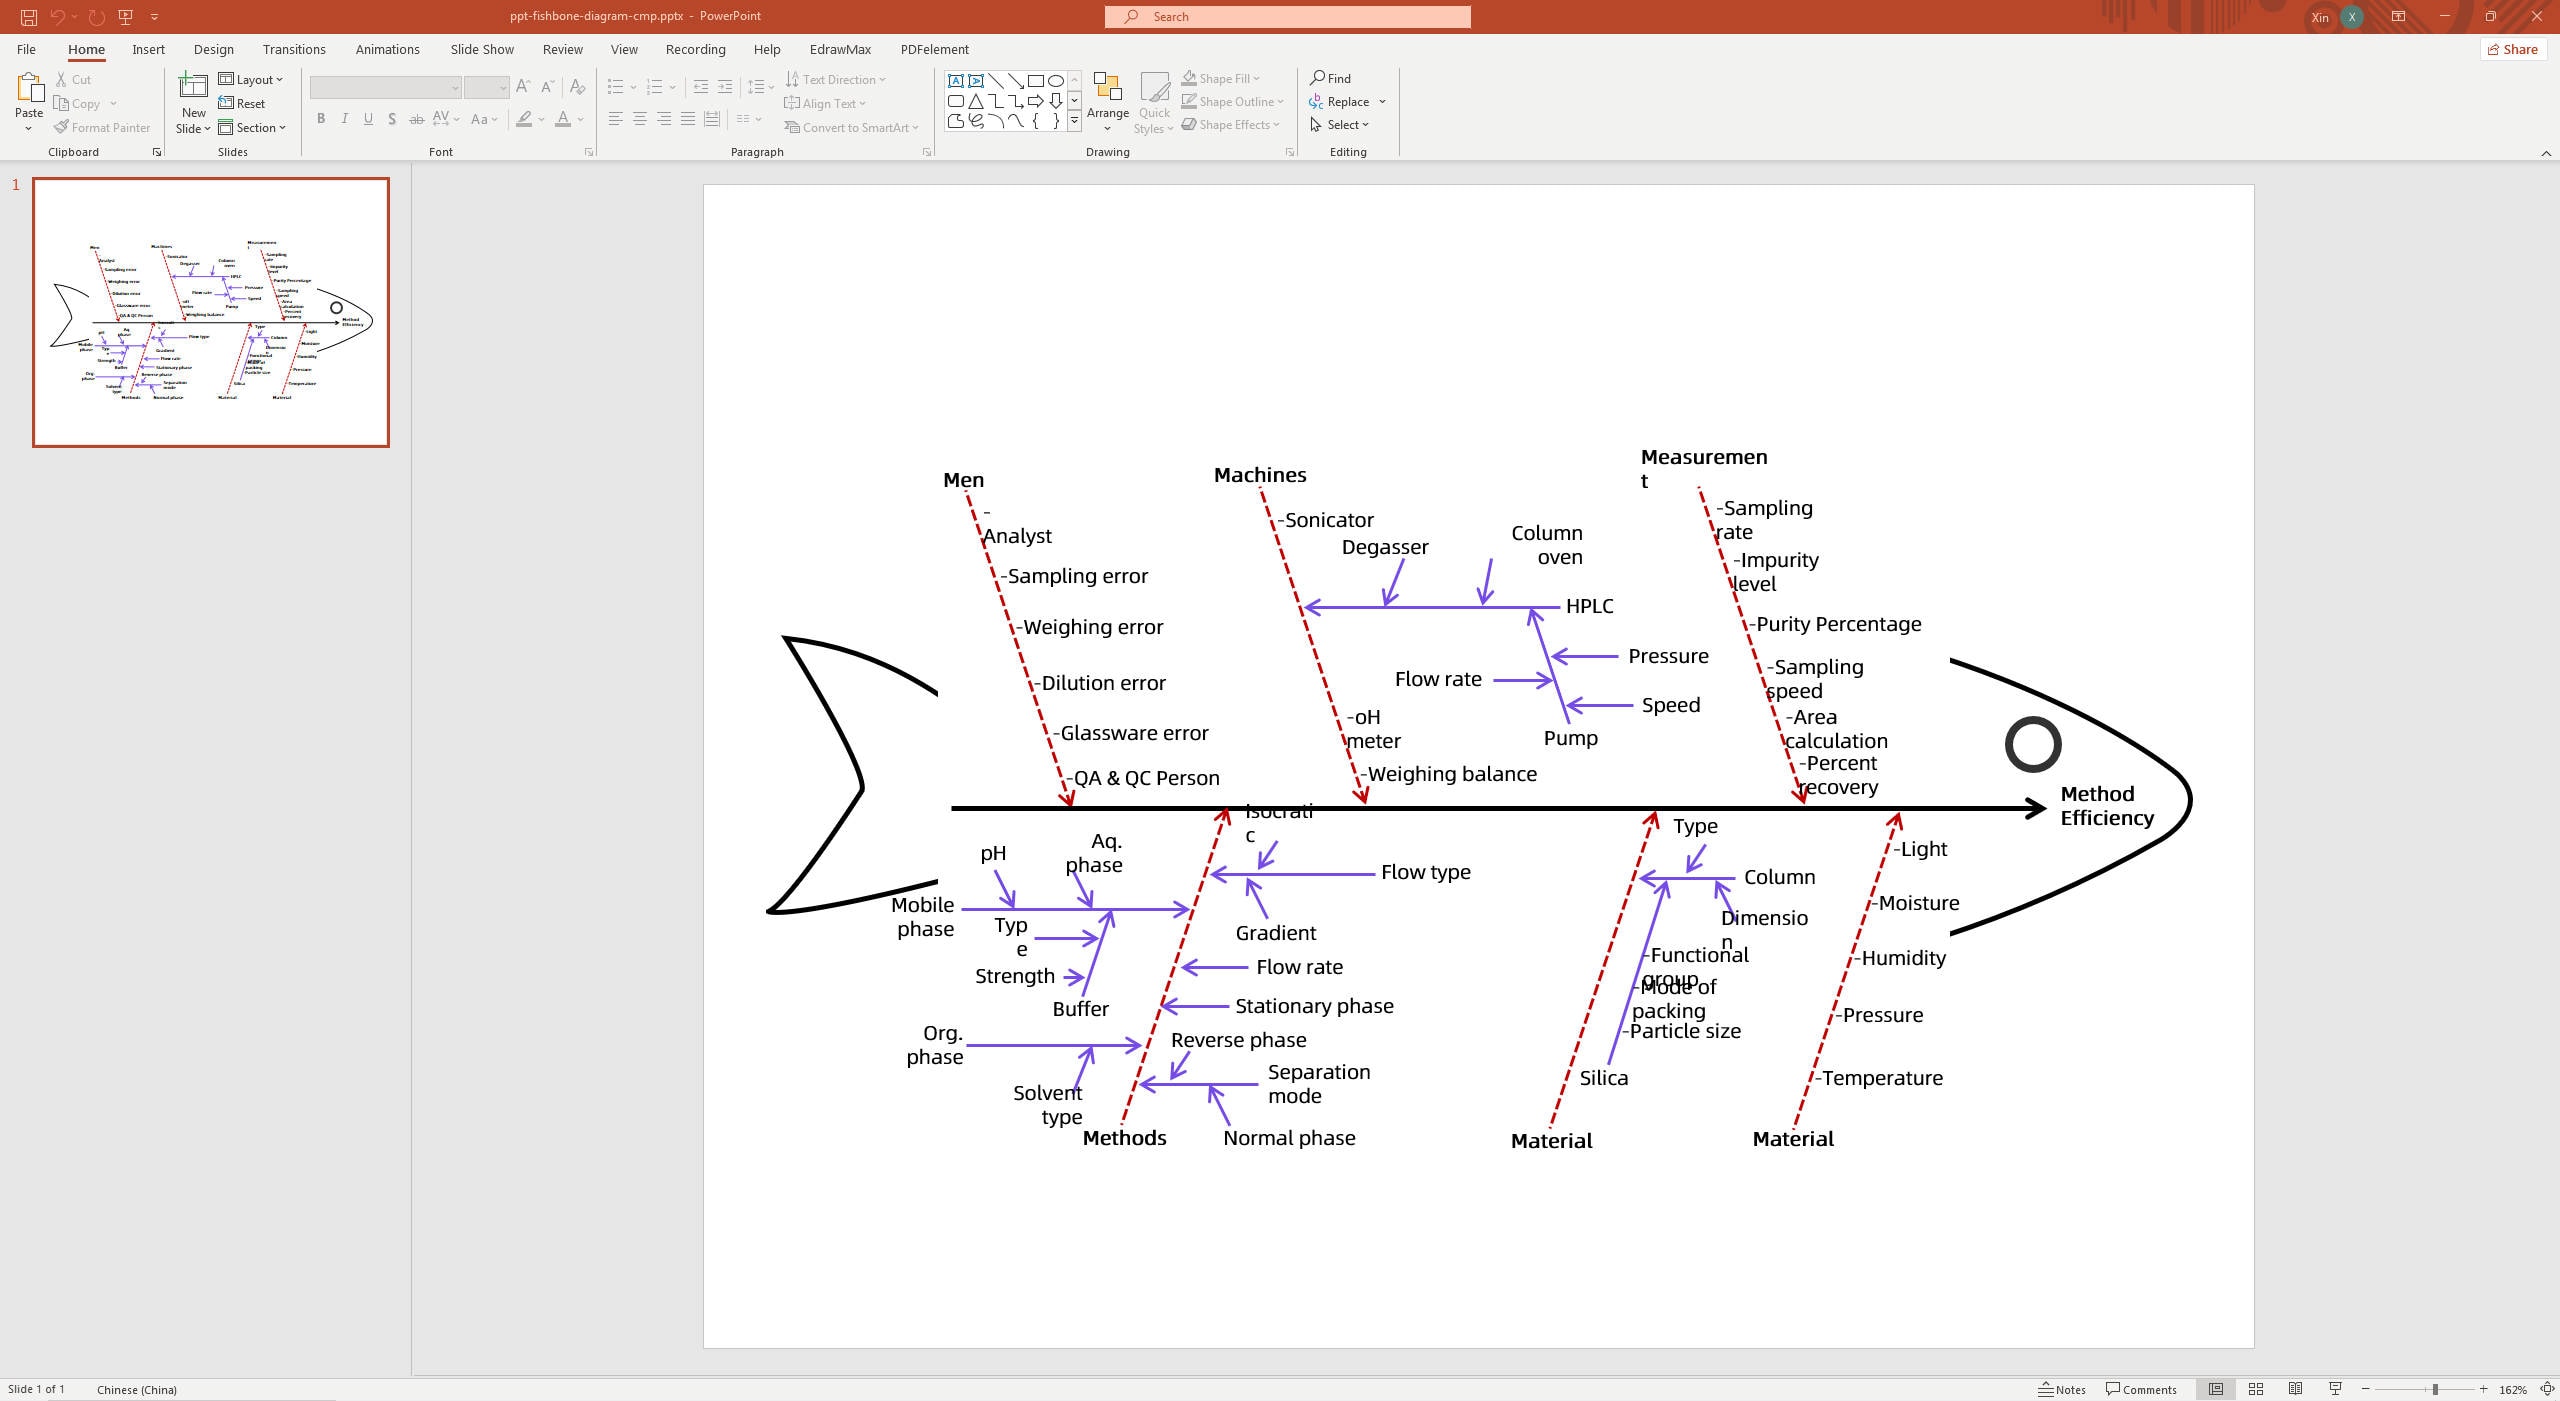
Task: Open the EdrawMax ribbon tab
Action: pyautogui.click(x=839, y=49)
